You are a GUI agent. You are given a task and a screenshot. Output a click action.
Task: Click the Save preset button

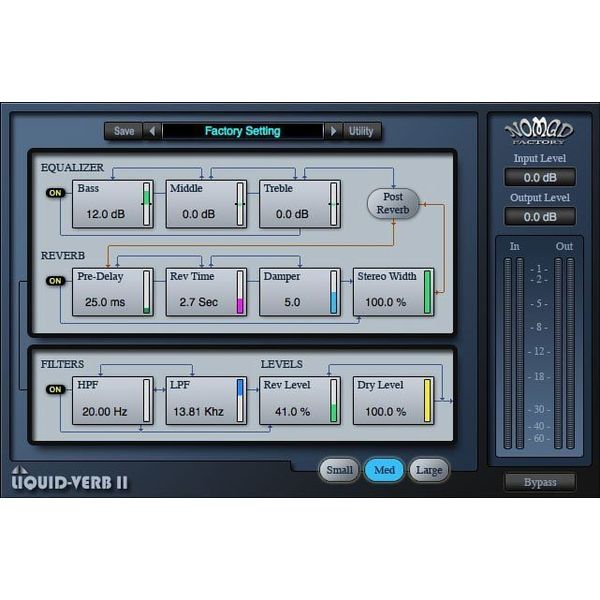(123, 131)
